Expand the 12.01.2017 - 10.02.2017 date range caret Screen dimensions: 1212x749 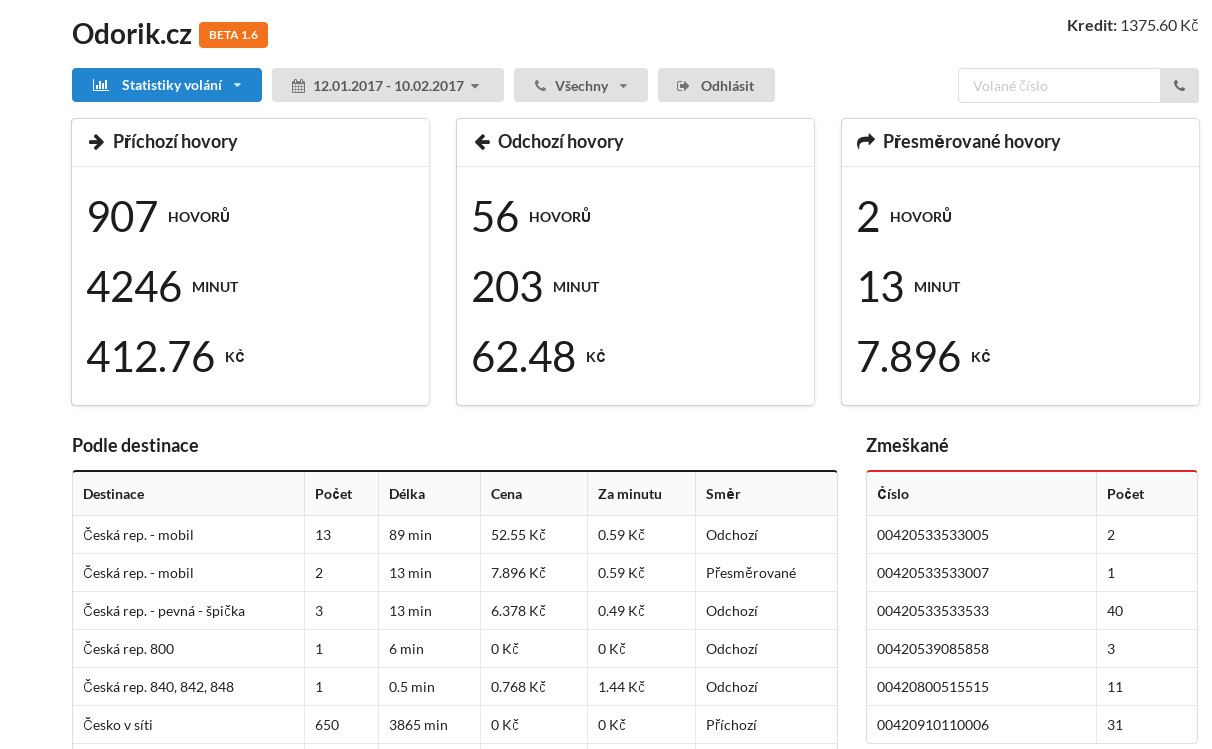pyautogui.click(x=475, y=86)
